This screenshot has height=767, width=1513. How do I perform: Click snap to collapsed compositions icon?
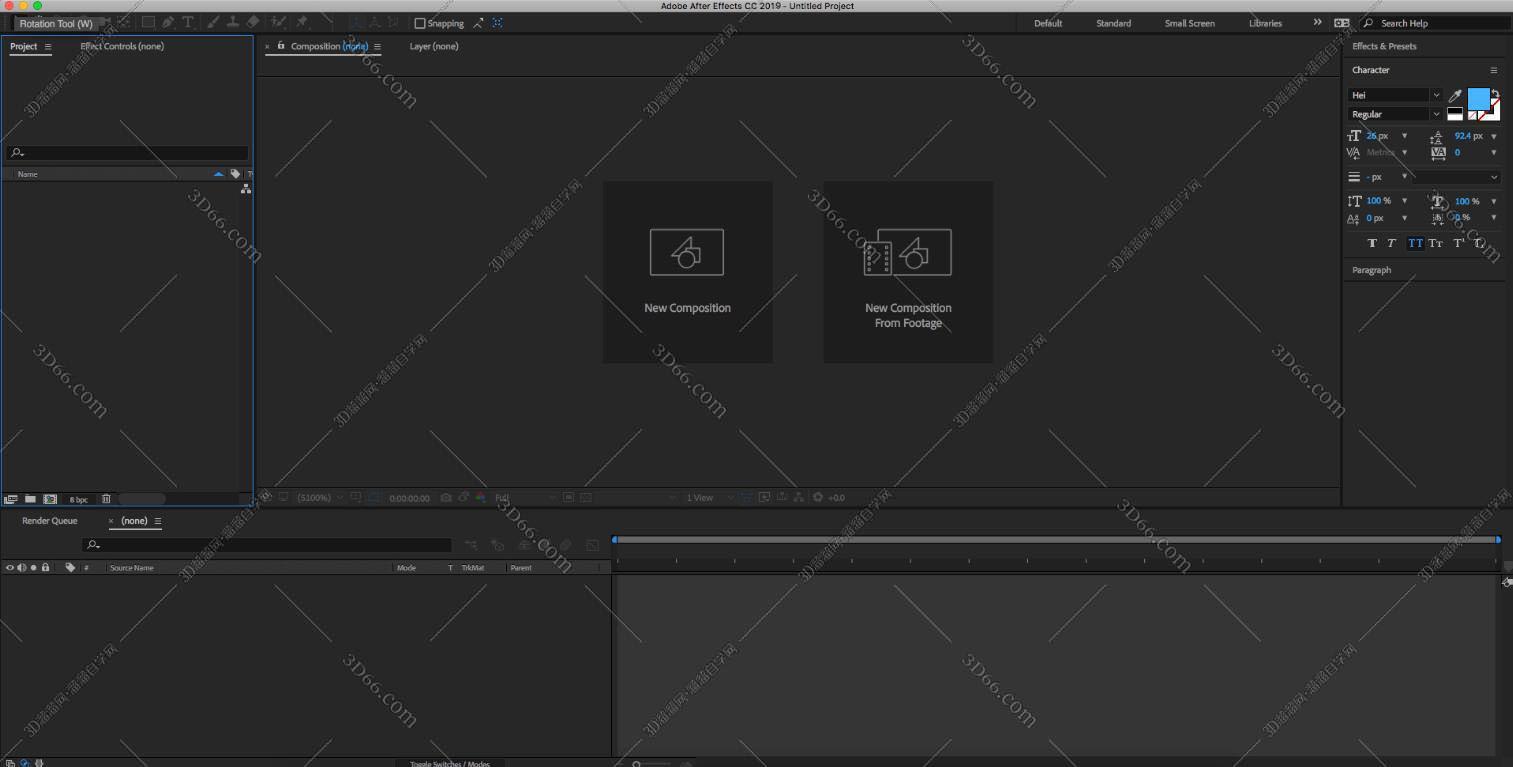[x=497, y=22]
